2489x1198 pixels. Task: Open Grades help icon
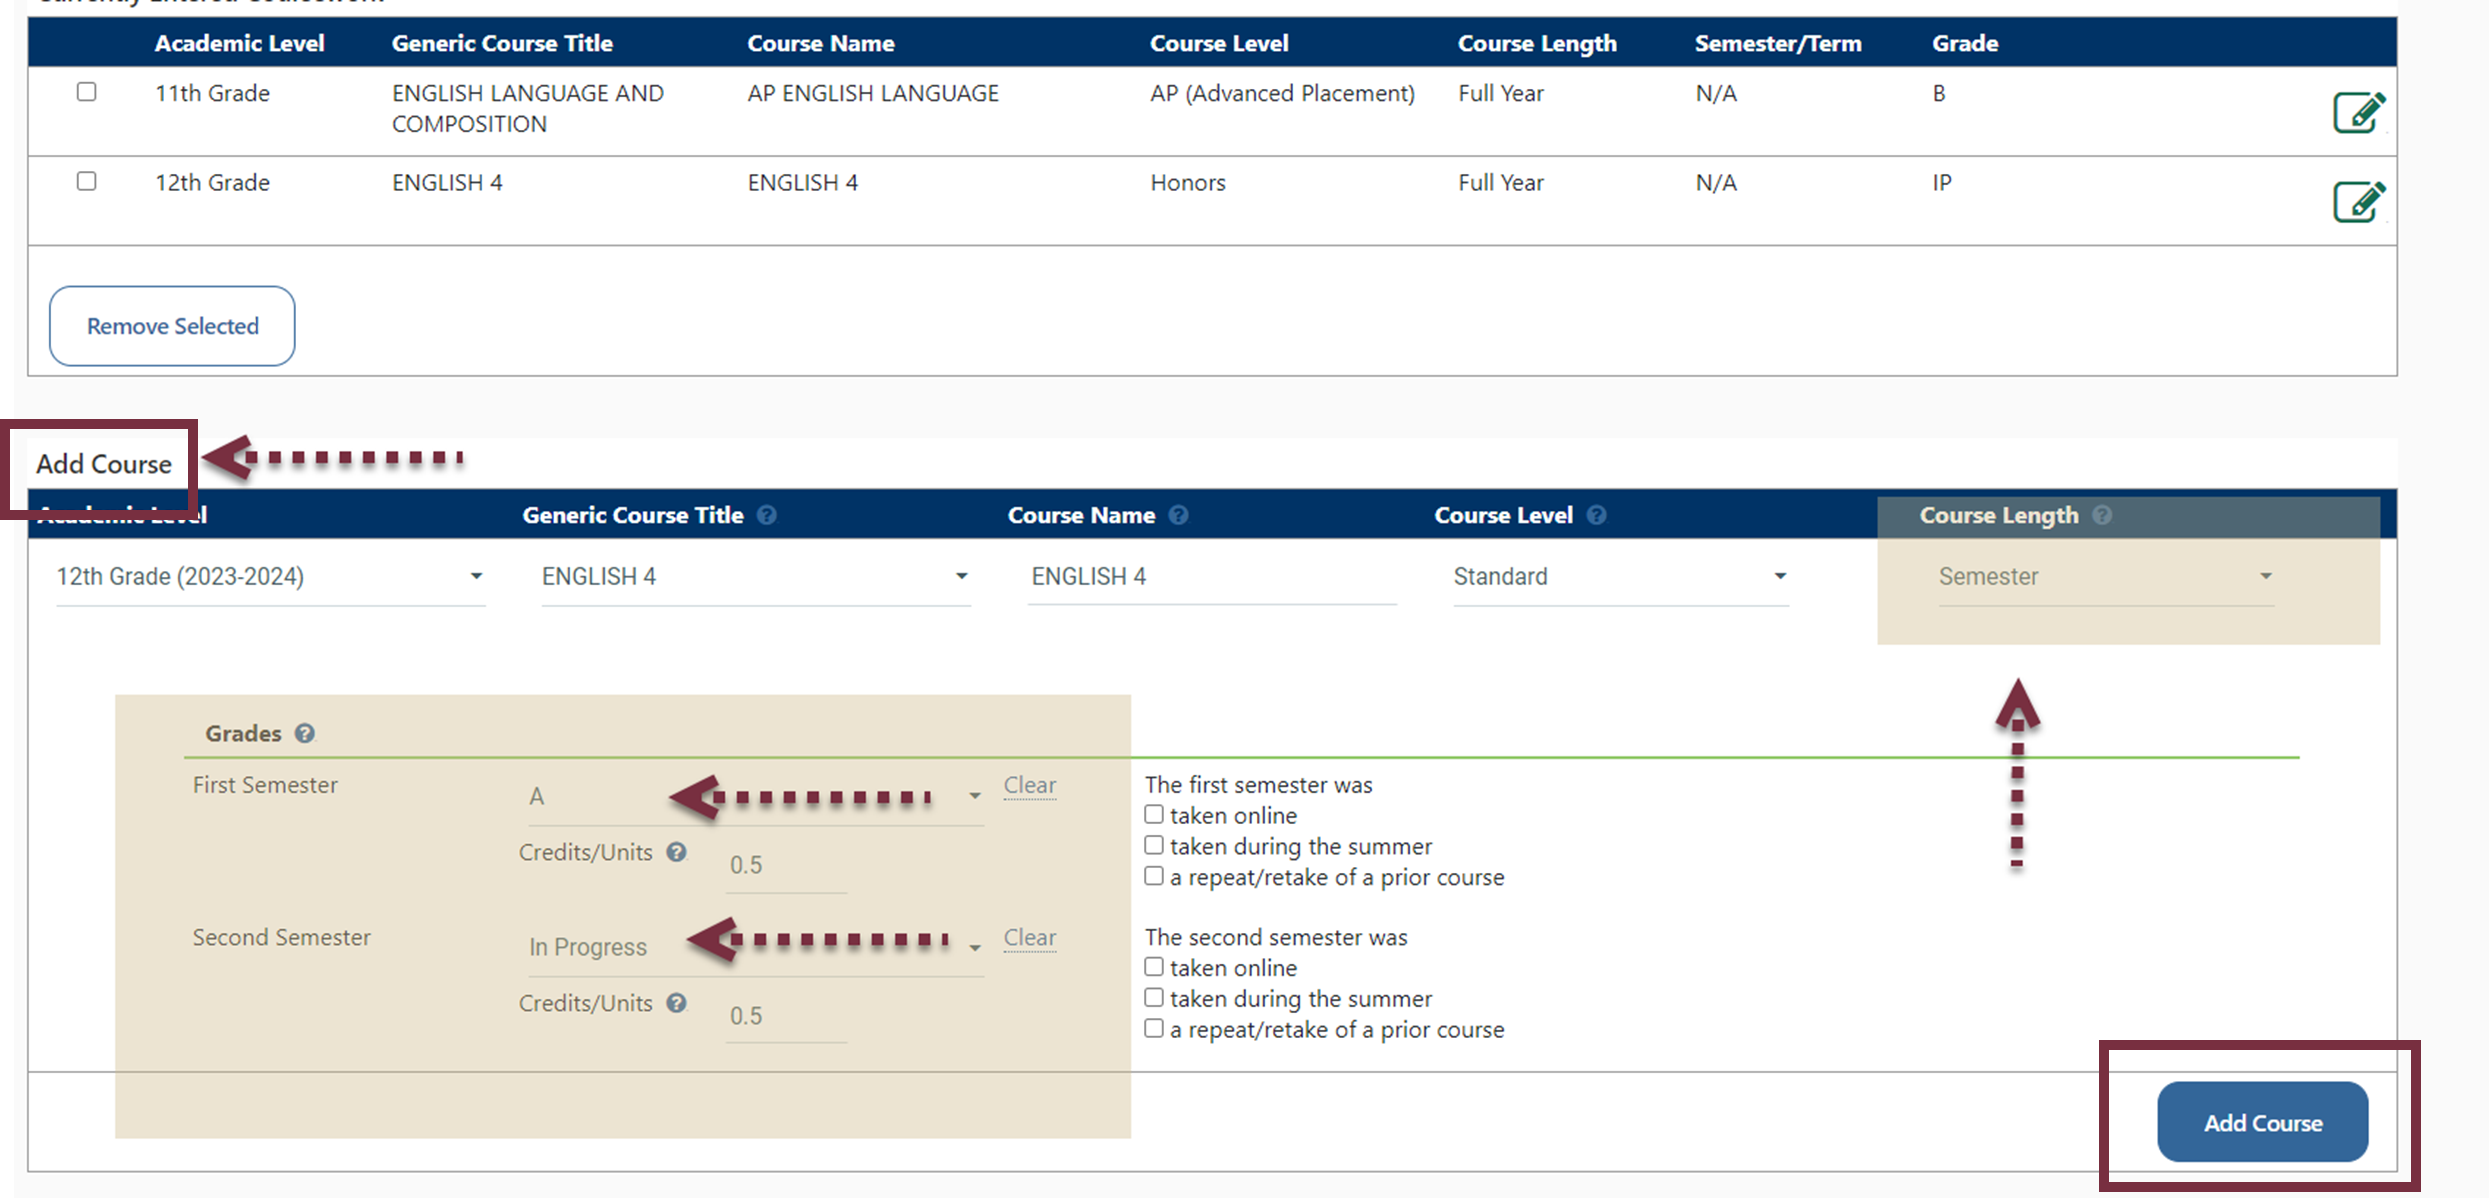305,733
